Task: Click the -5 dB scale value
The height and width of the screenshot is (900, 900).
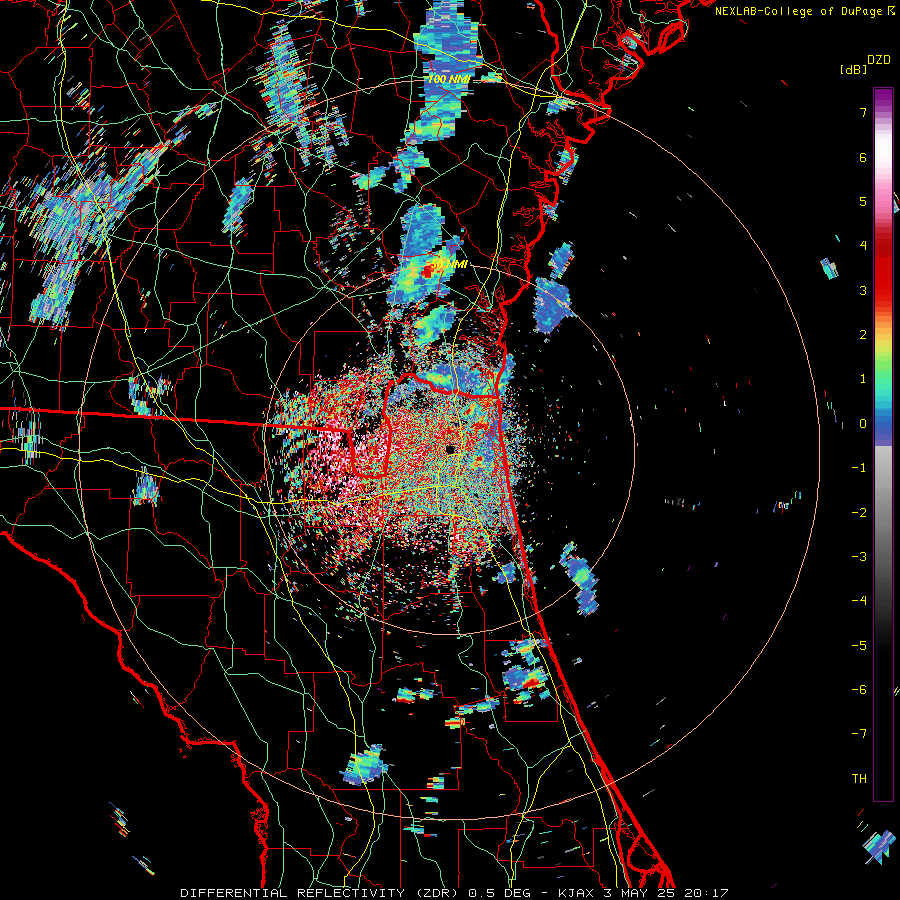Action: point(859,646)
